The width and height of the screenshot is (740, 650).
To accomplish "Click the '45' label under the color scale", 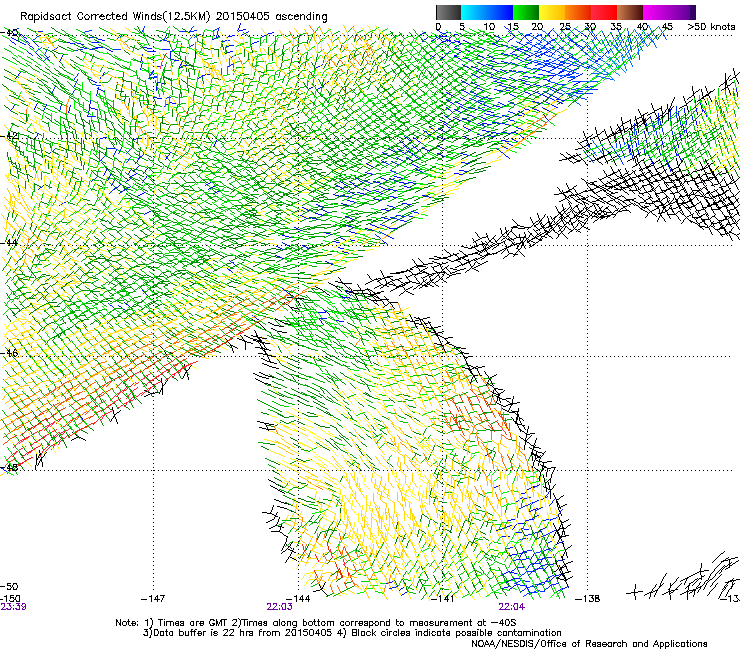I will coord(667,26).
